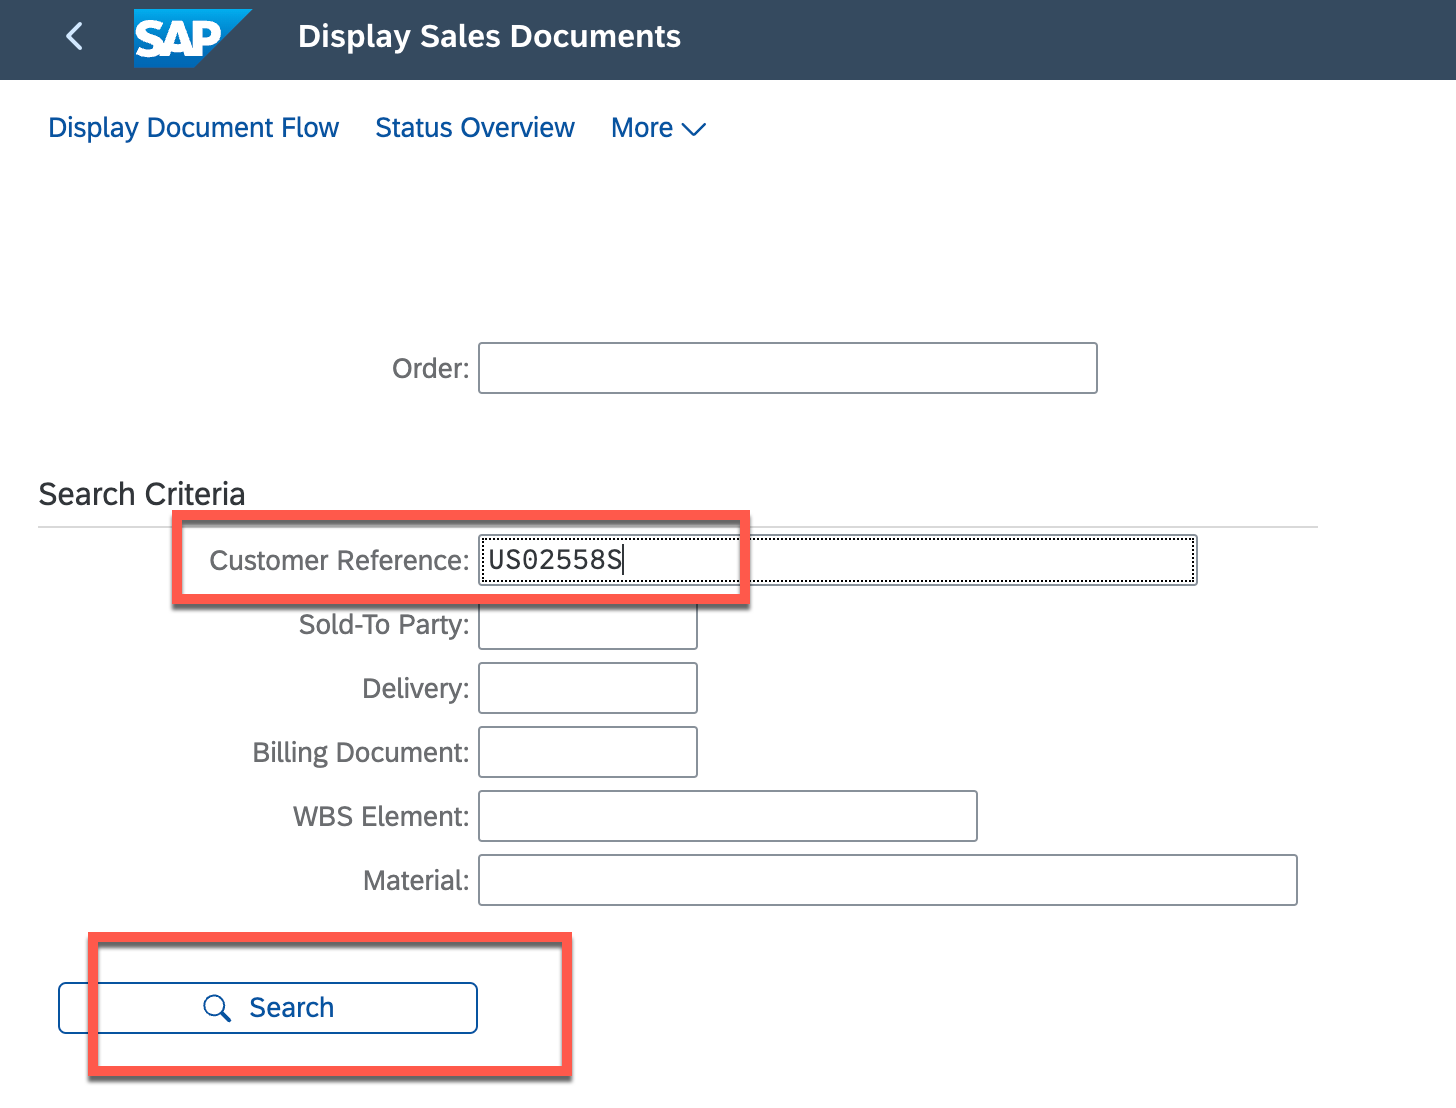Click the Search Criteria section heading
The width and height of the screenshot is (1456, 1108).
click(x=141, y=494)
